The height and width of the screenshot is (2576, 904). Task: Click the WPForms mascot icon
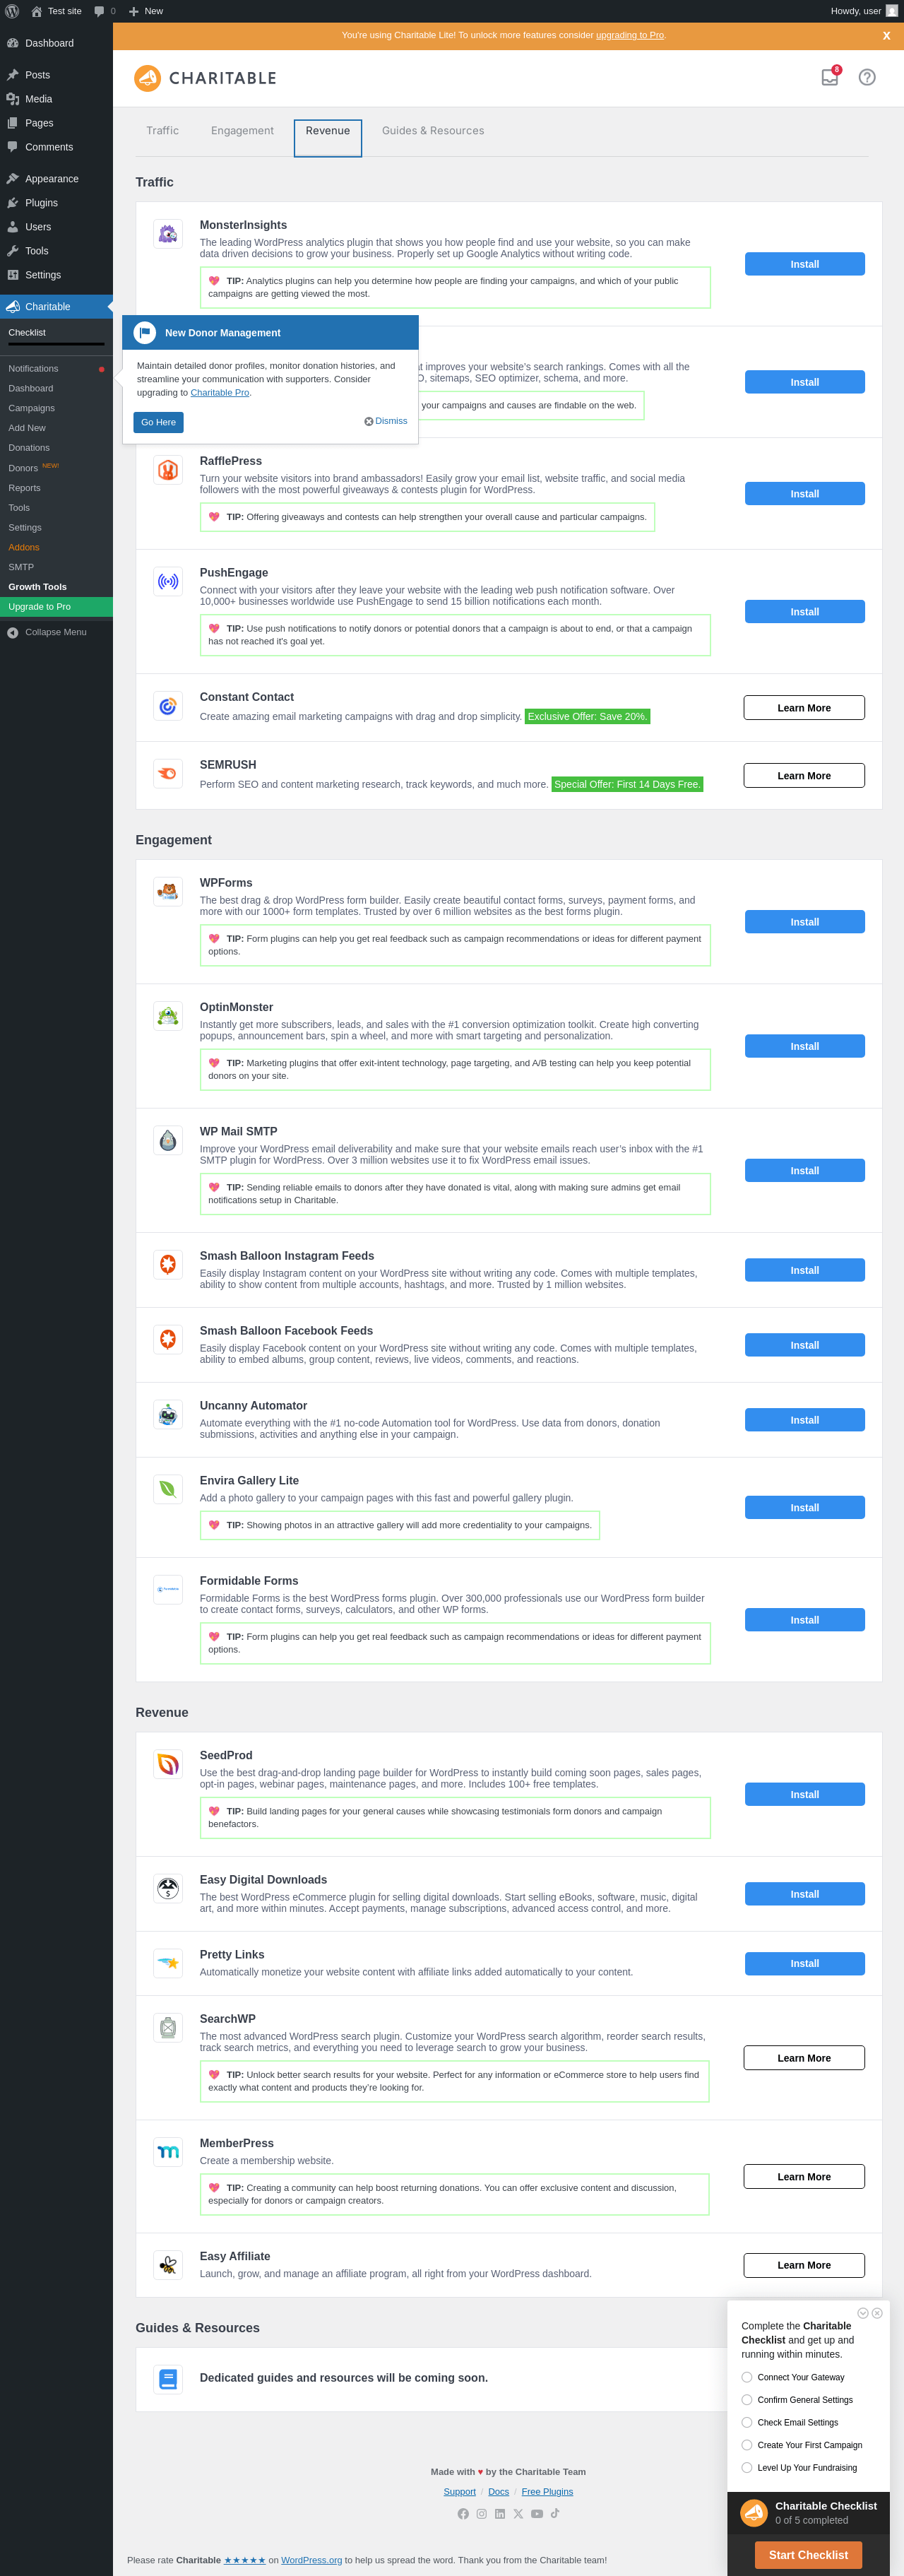click(168, 891)
